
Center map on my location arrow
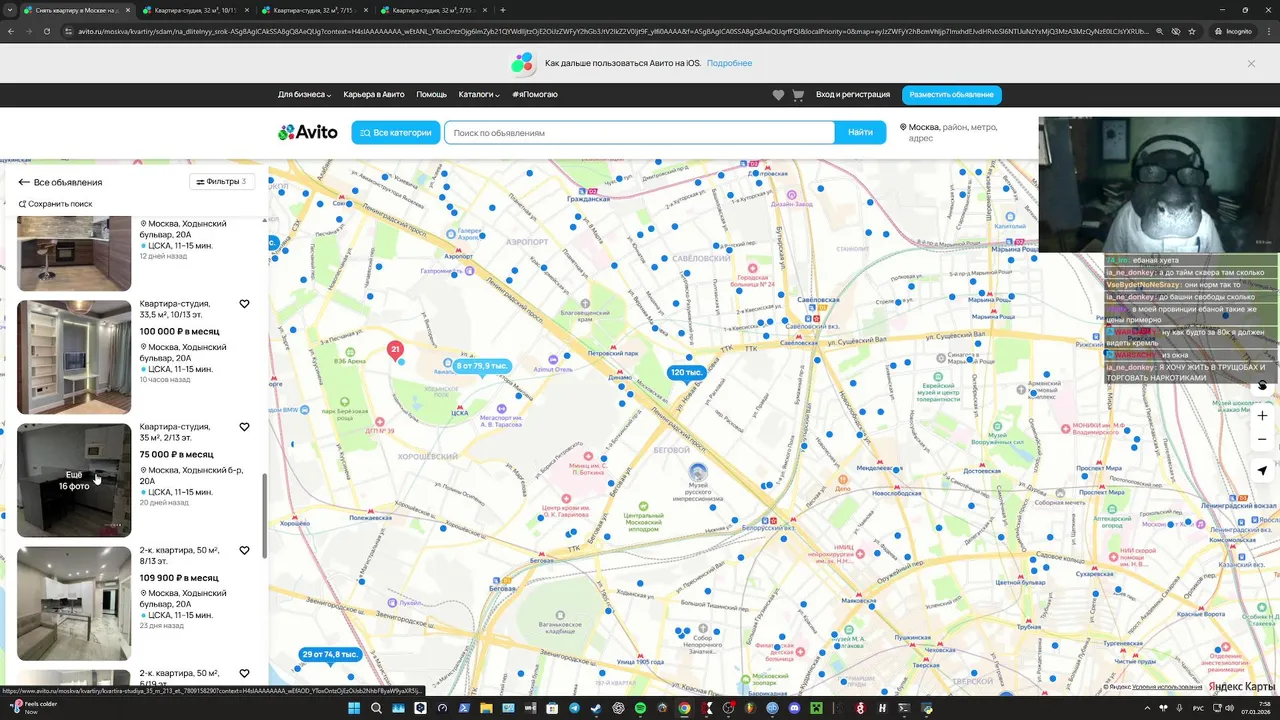(x=1262, y=470)
